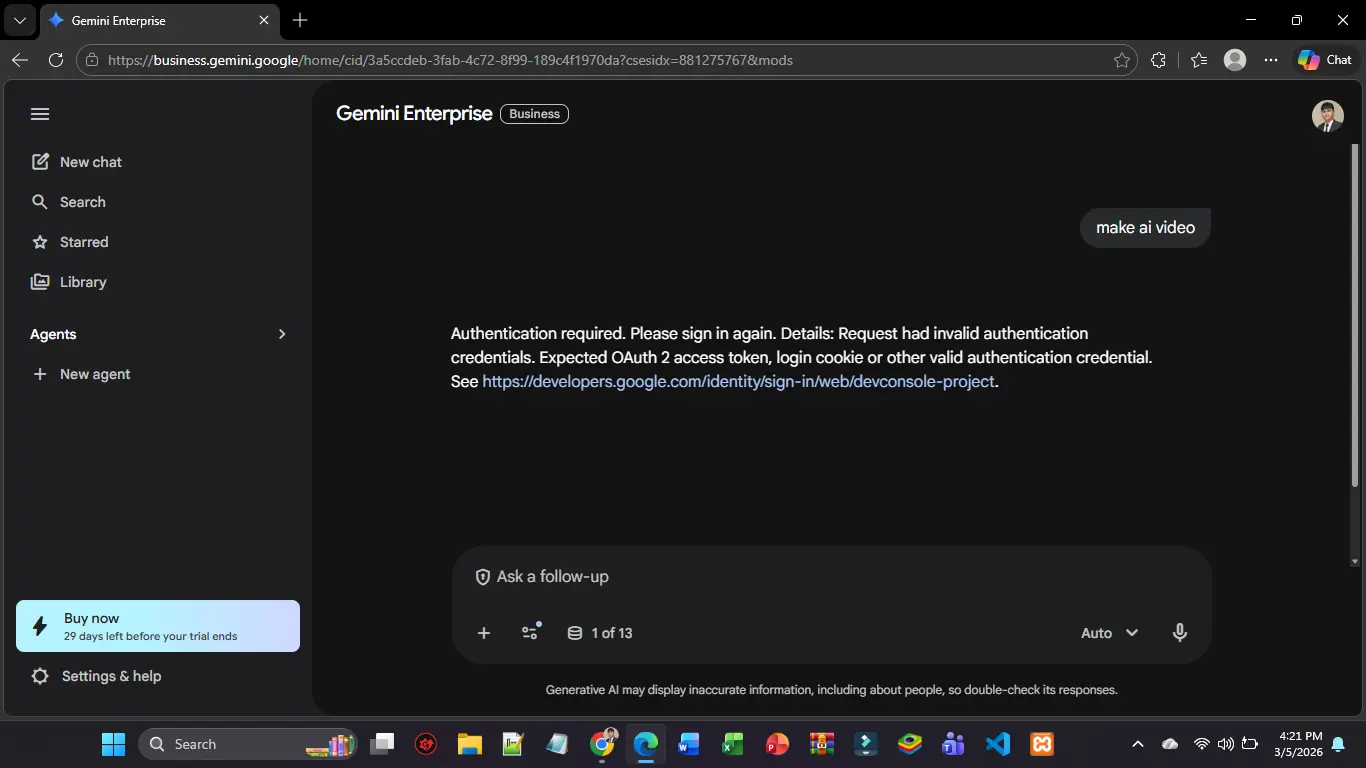Create a New agent
Image resolution: width=1366 pixels, height=768 pixels.
81,374
